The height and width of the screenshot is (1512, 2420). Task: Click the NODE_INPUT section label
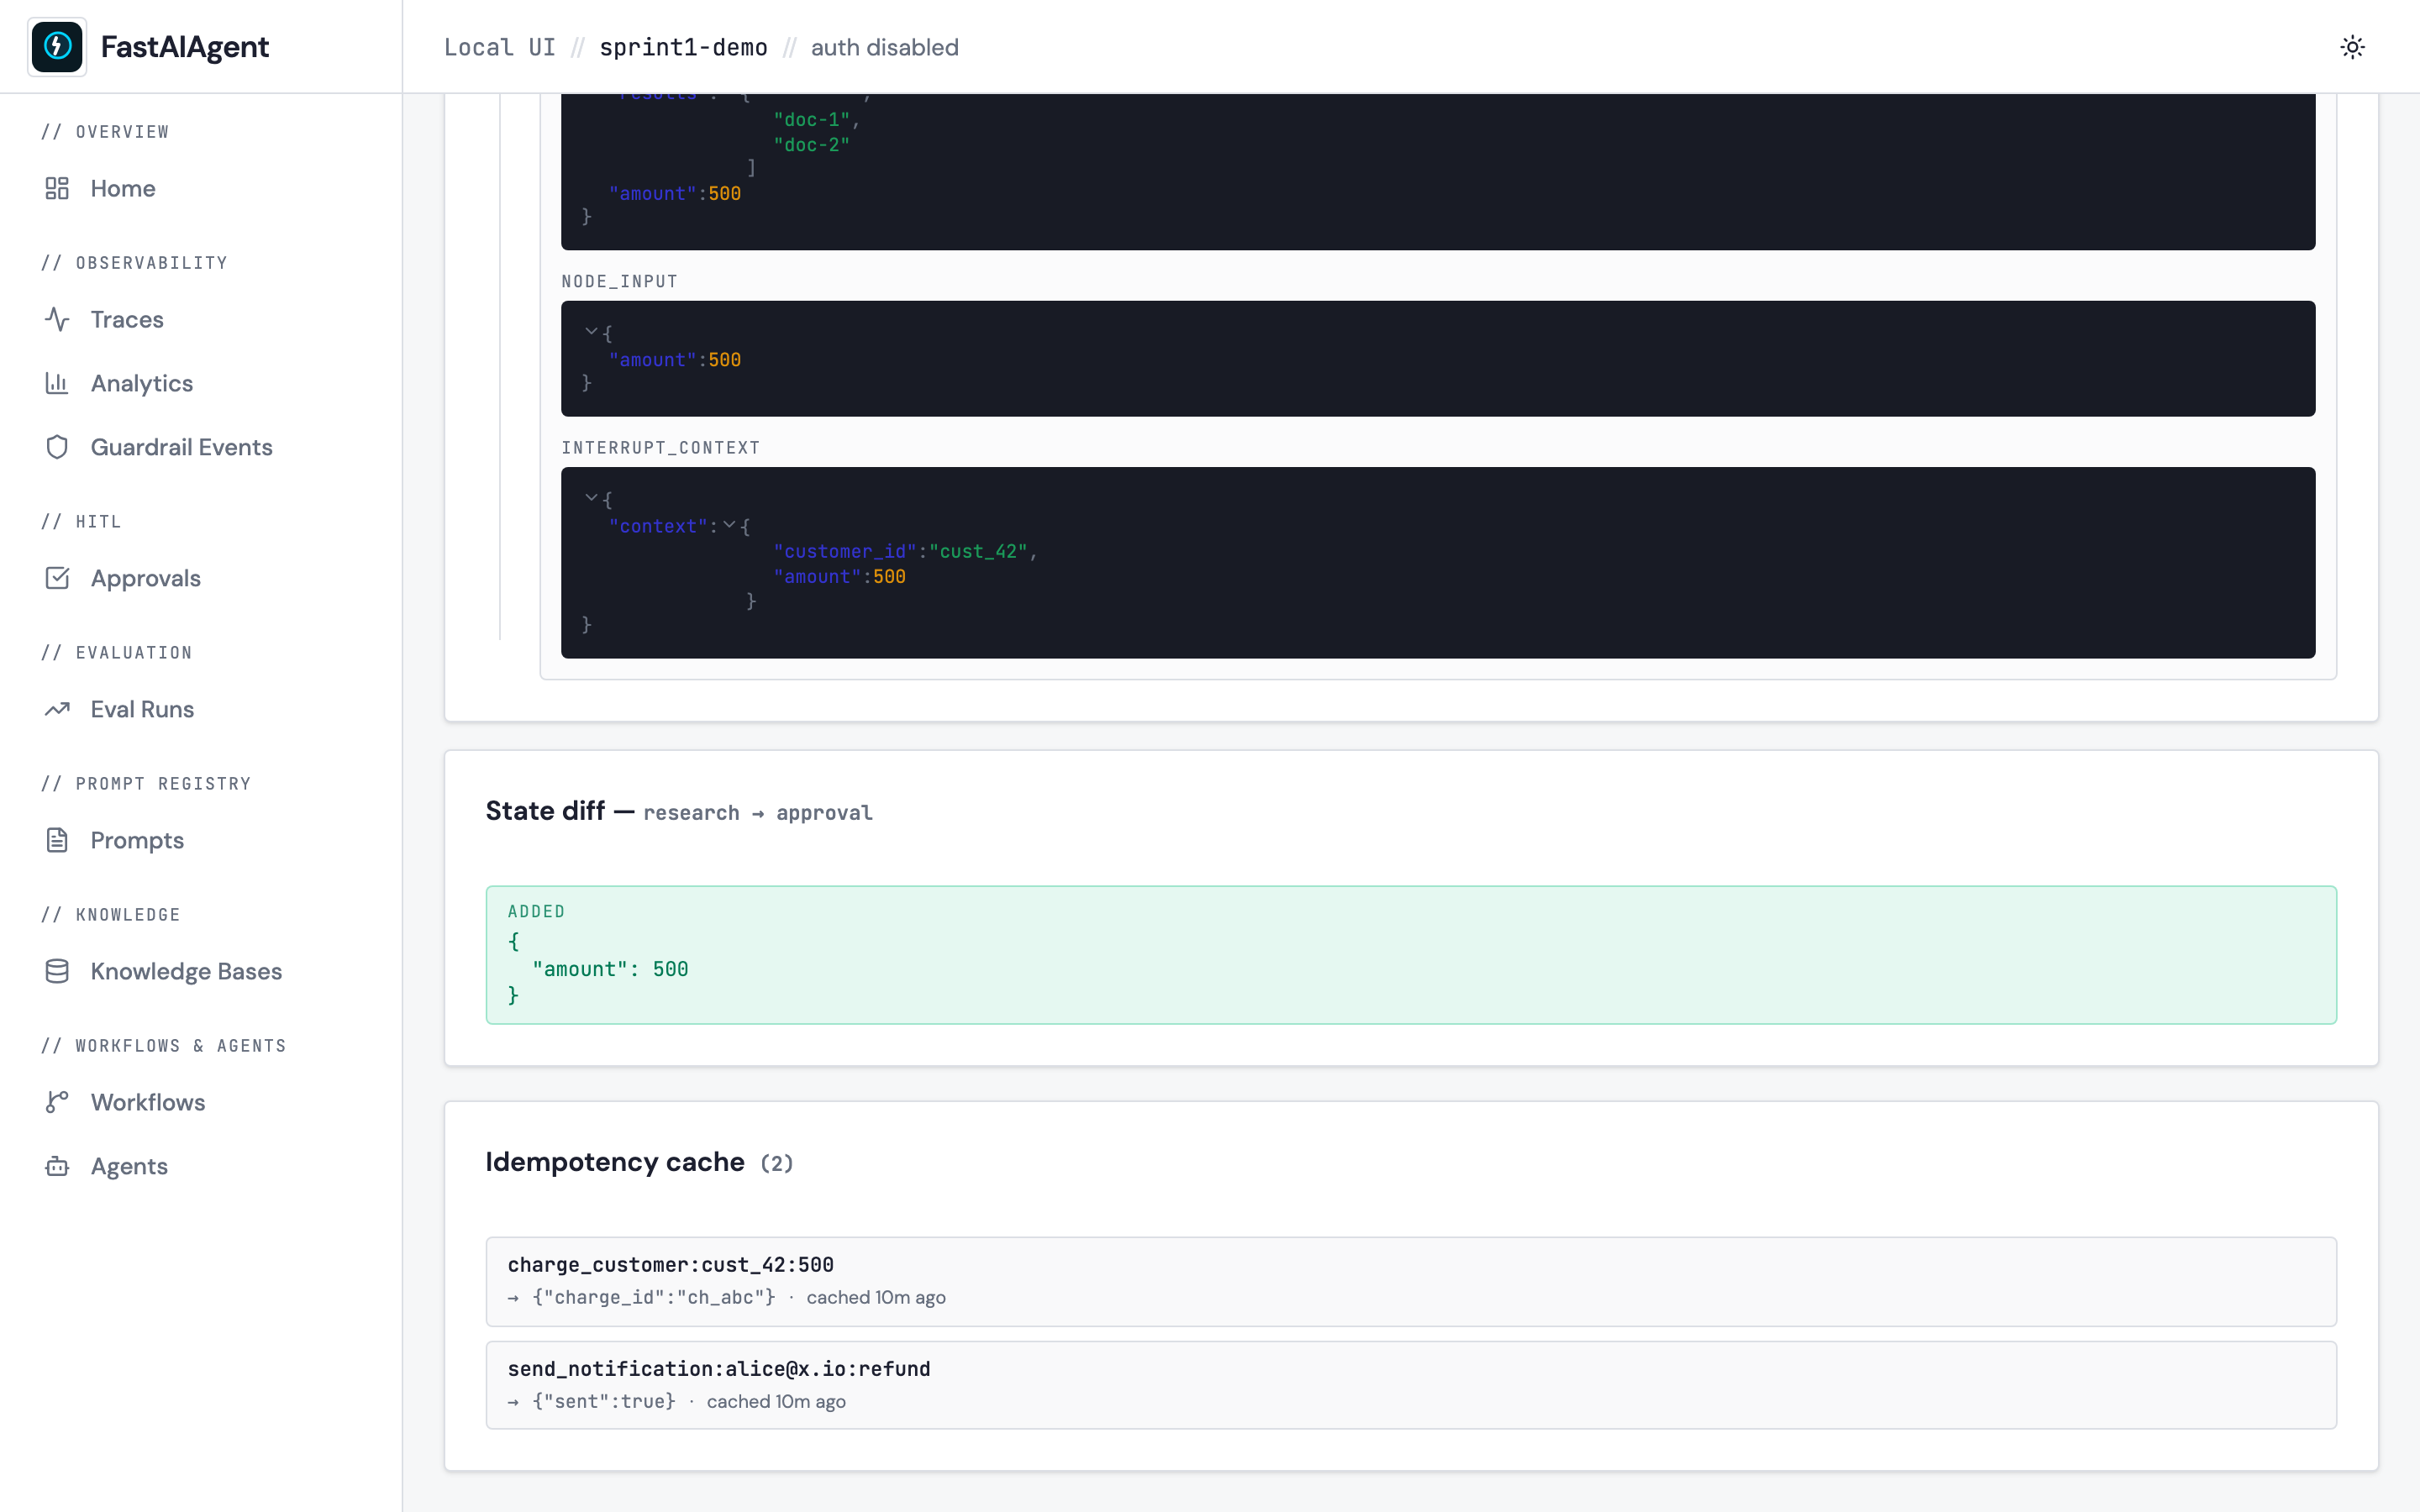620,282
